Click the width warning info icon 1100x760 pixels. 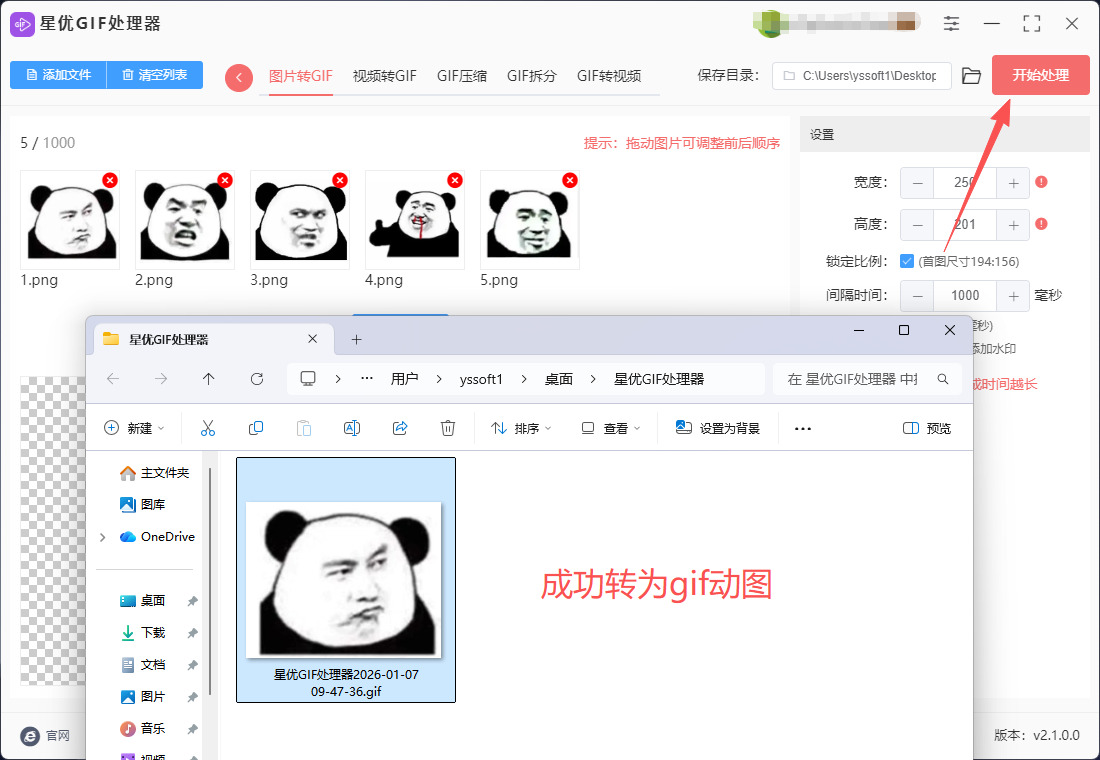(x=1042, y=182)
